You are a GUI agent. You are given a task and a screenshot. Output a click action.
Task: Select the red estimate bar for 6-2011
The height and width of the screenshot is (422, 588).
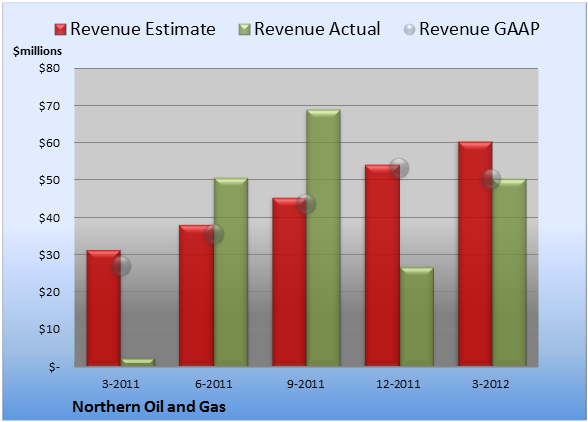tap(196, 296)
